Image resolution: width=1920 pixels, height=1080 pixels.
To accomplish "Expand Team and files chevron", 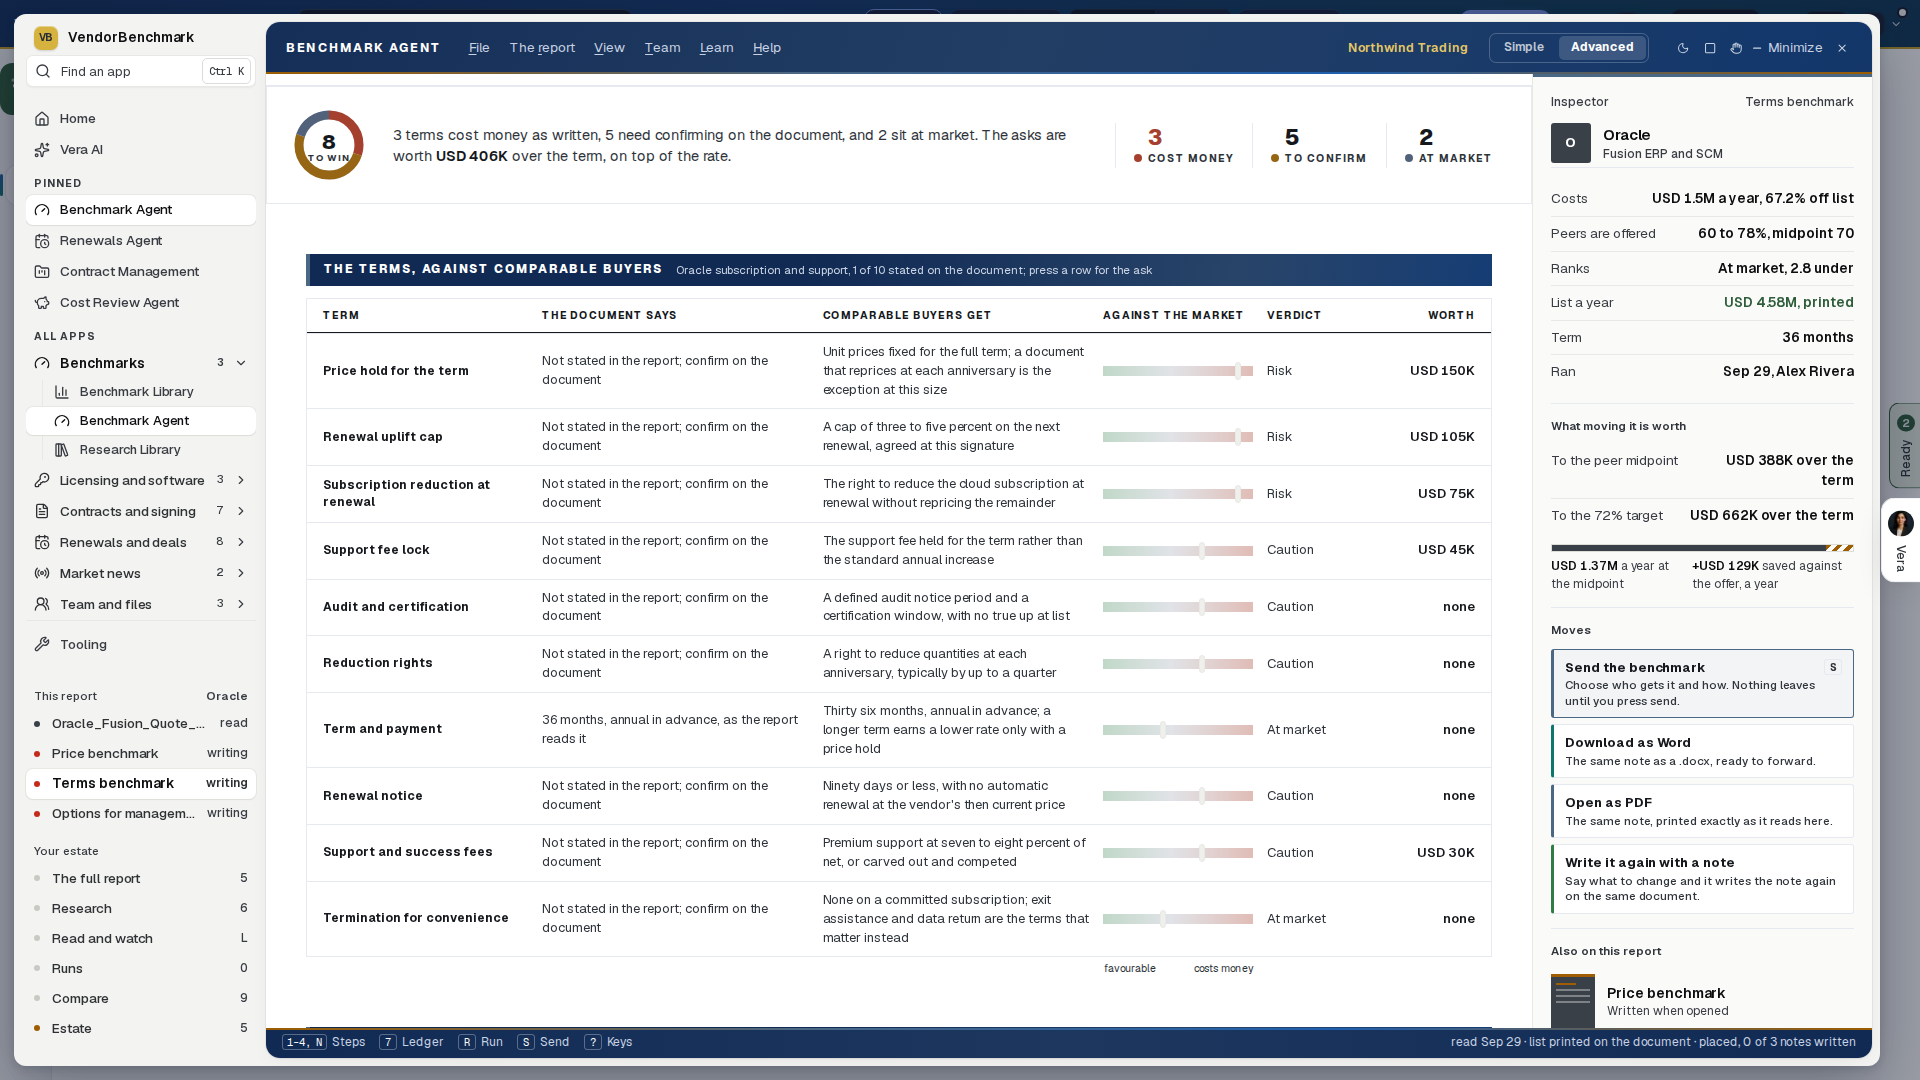I will pos(241,605).
